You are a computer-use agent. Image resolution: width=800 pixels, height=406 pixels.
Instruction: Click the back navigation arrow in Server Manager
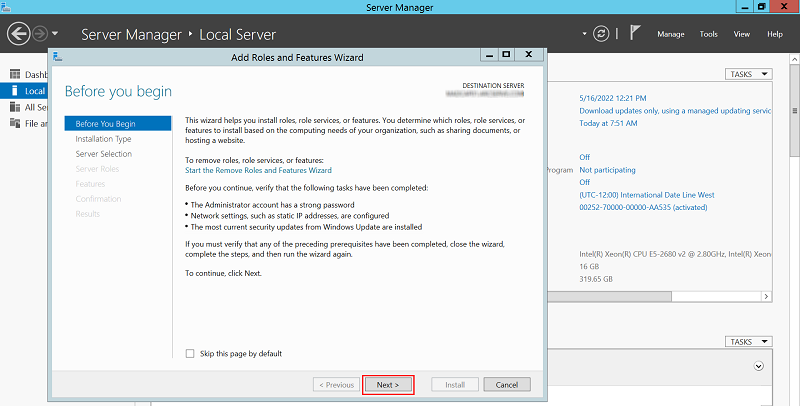click(x=18, y=34)
